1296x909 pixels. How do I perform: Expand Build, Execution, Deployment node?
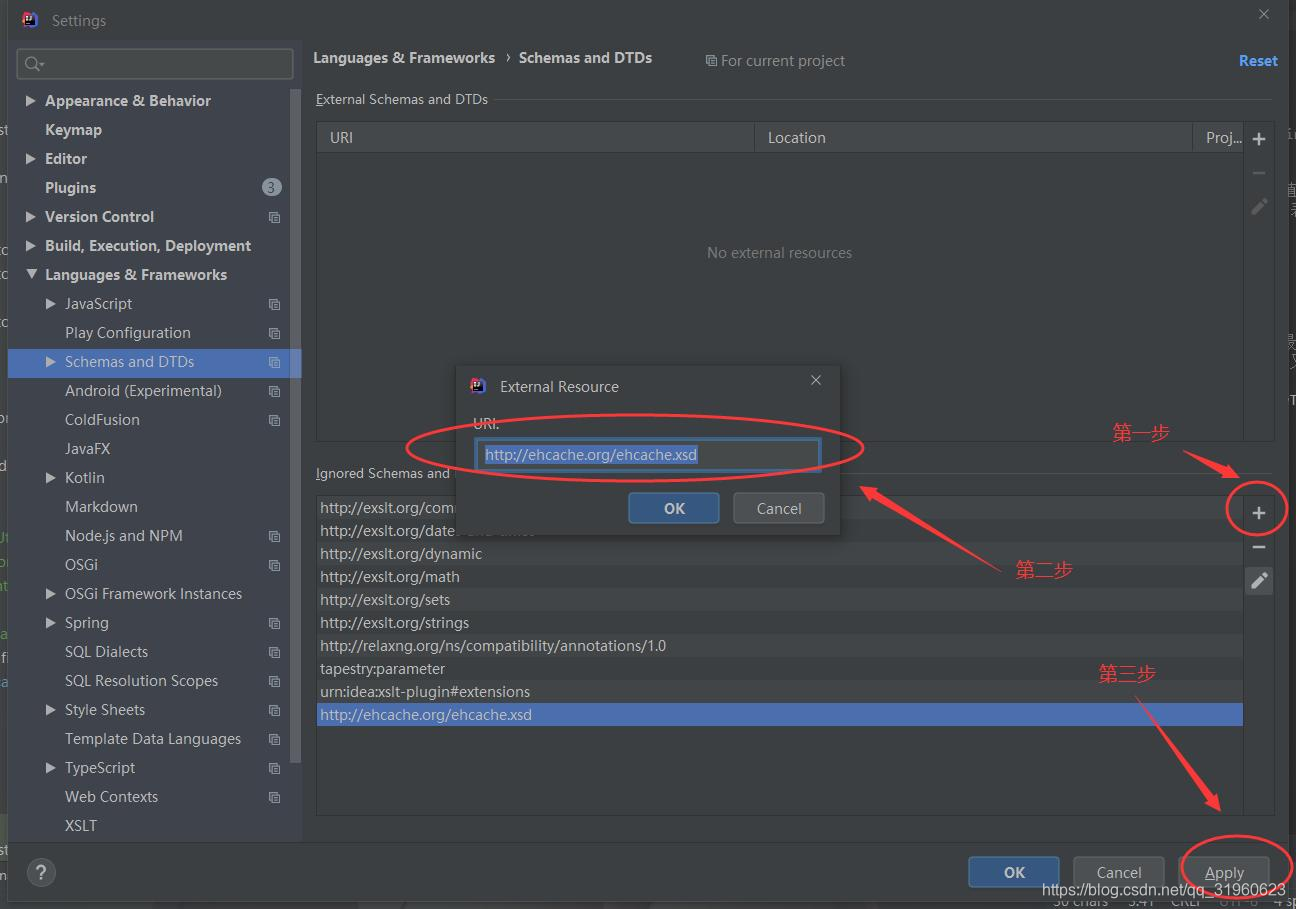point(31,246)
